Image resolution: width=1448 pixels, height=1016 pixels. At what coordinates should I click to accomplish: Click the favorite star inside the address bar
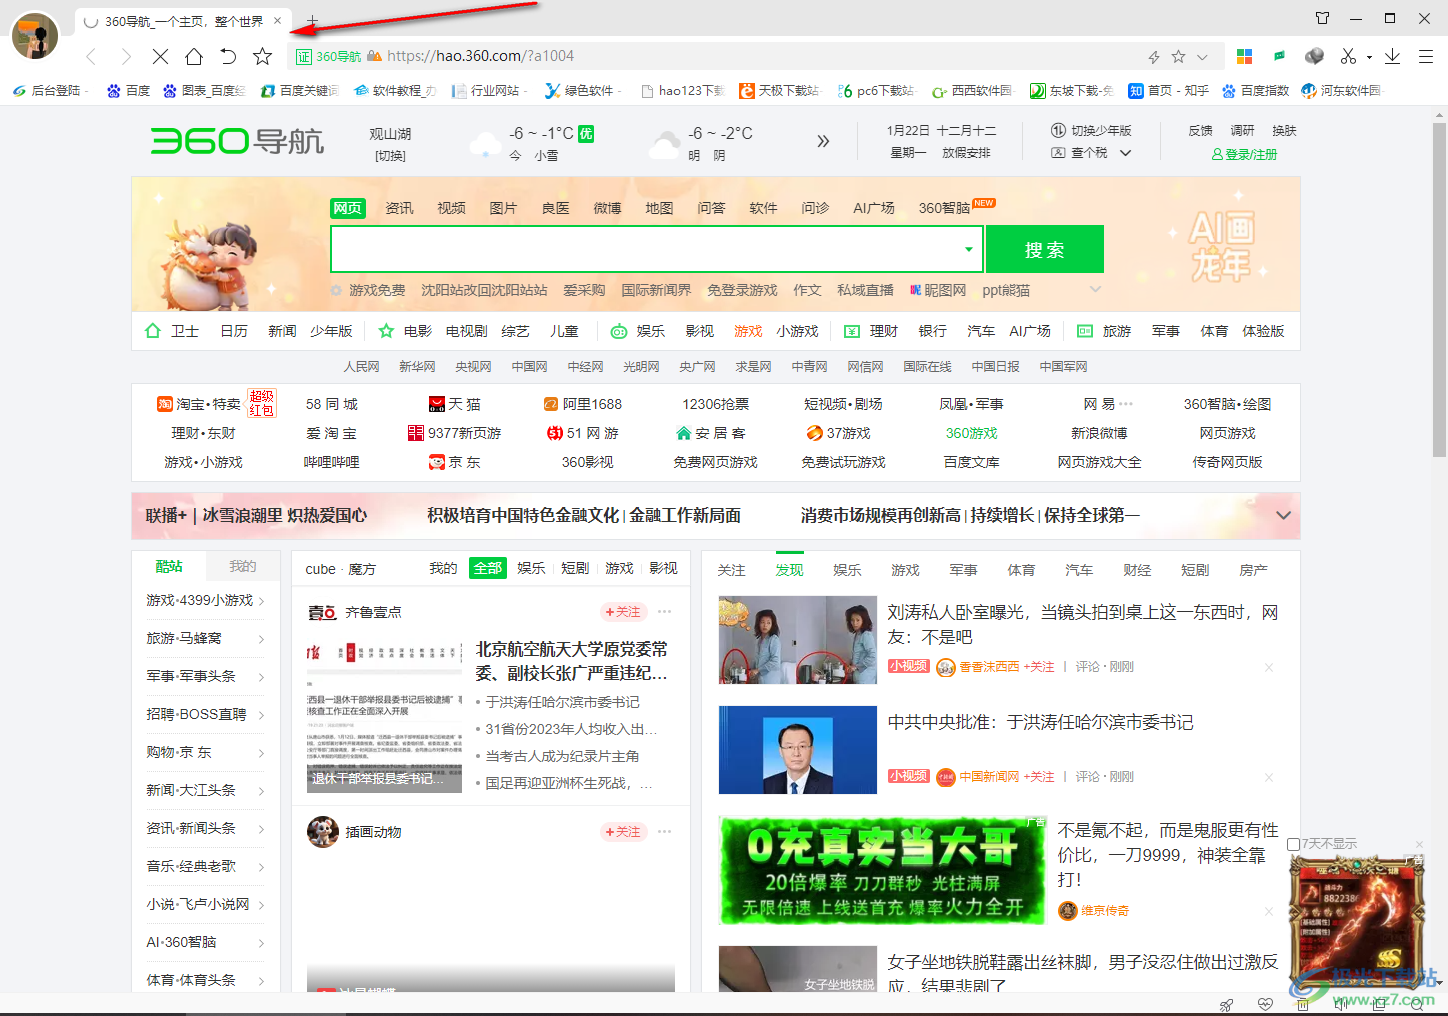1178,57
